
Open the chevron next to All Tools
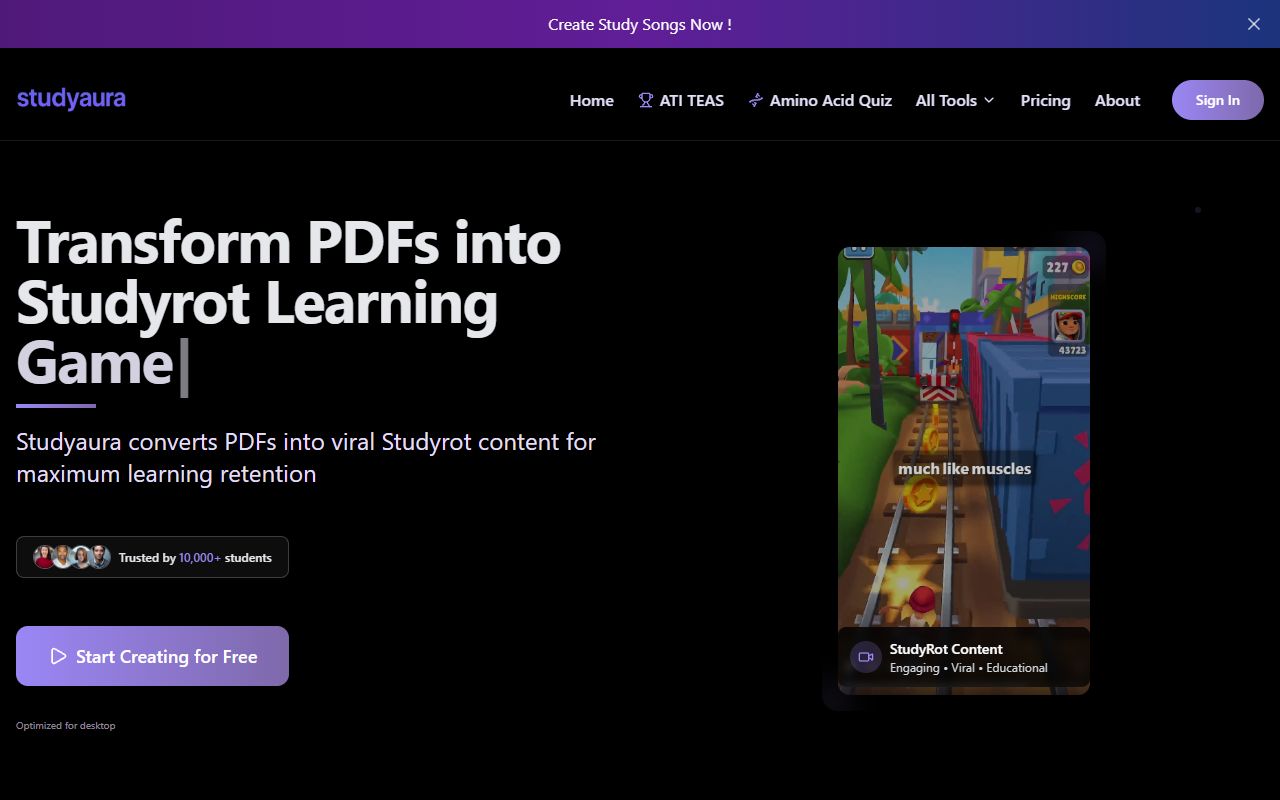coord(989,100)
